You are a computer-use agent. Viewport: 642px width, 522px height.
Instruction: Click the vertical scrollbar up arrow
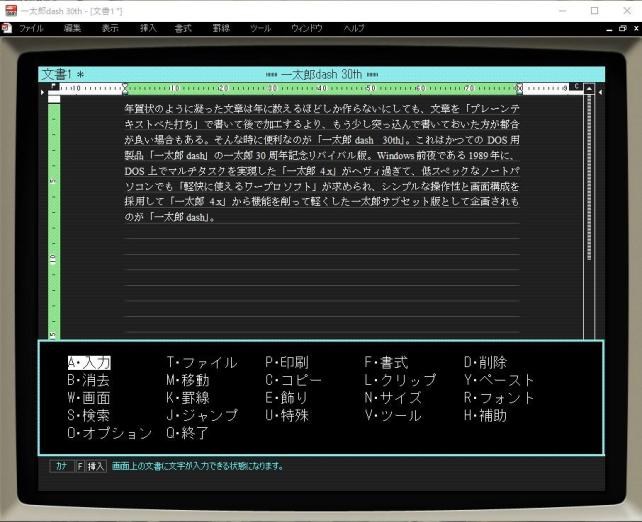point(589,88)
